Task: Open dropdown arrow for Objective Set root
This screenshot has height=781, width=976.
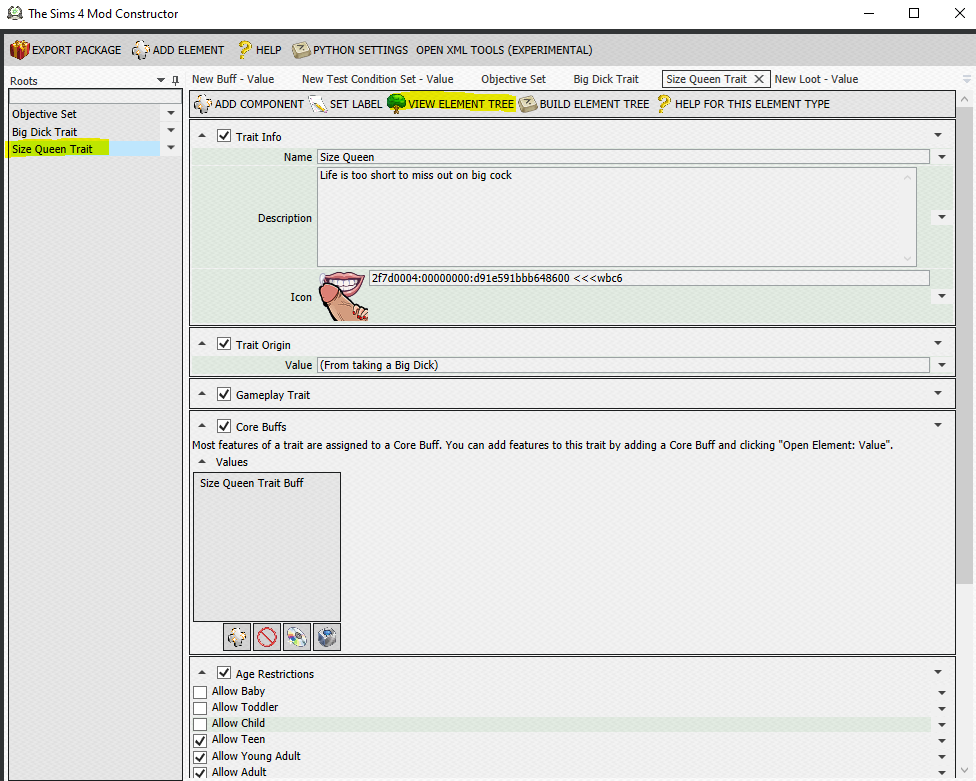Action: click(171, 113)
